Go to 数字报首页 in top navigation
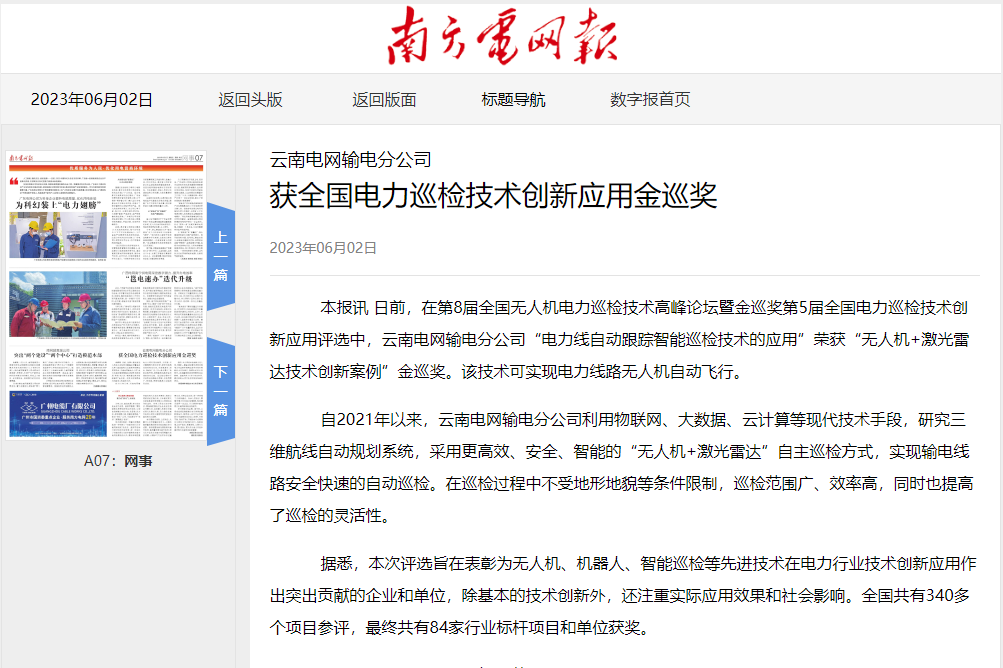This screenshot has width=1003, height=668. pyautogui.click(x=650, y=100)
